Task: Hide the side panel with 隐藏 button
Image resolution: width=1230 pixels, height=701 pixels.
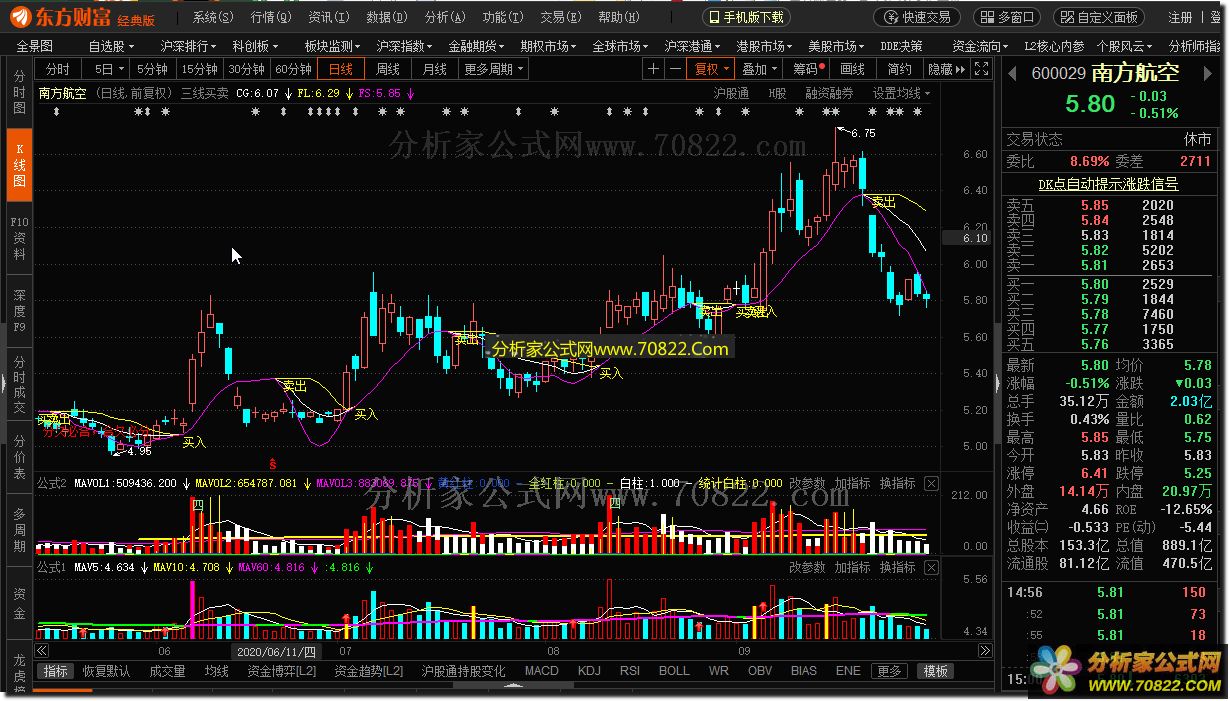Action: point(946,69)
